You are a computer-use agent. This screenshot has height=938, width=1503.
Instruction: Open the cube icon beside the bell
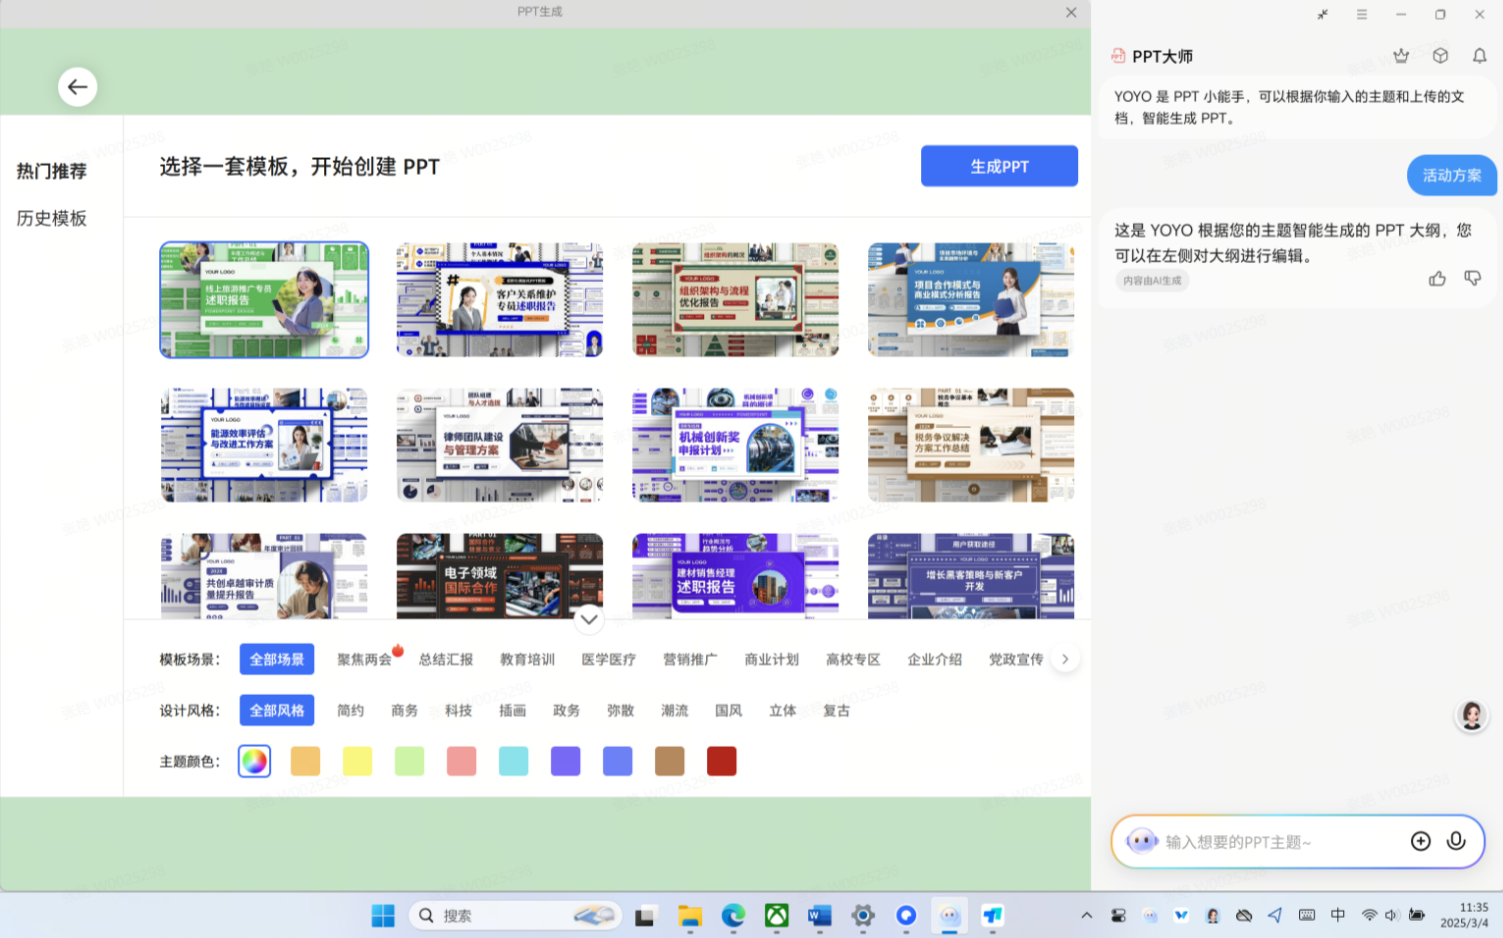1440,56
